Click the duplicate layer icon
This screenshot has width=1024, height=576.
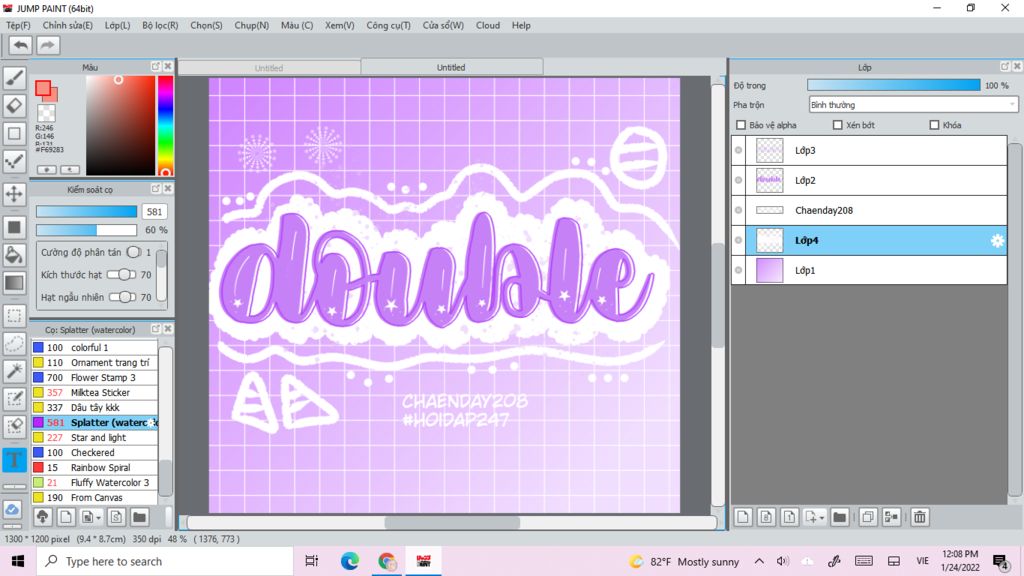tap(868, 517)
